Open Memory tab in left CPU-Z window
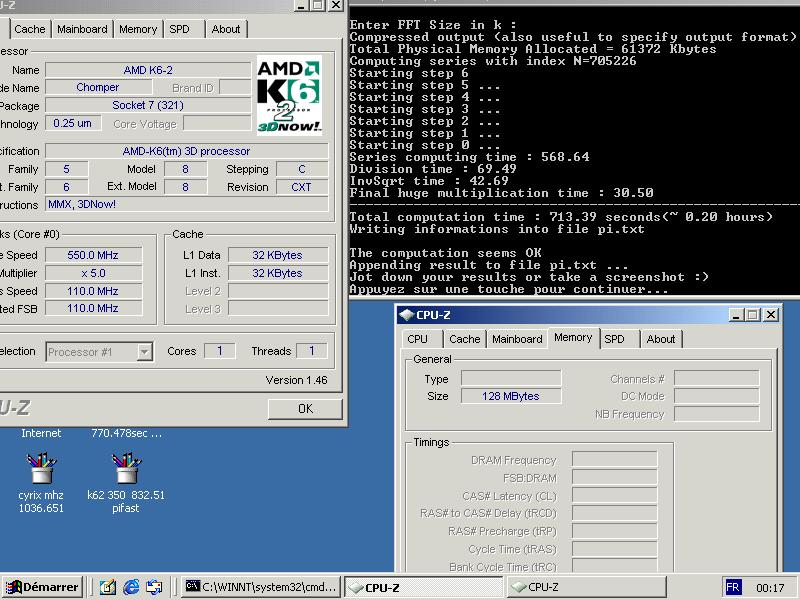Screen dimensions: 800x600 (138, 29)
